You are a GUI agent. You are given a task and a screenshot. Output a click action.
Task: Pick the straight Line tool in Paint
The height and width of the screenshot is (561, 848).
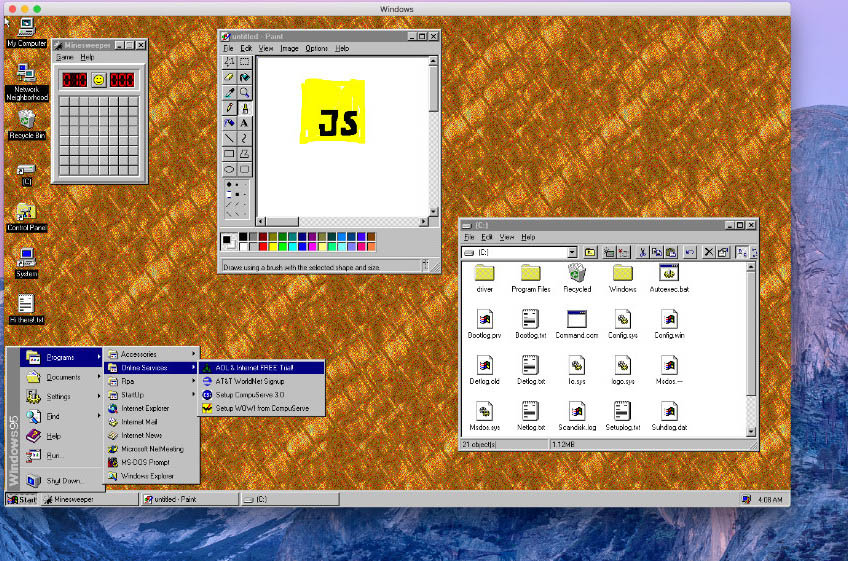point(229,138)
